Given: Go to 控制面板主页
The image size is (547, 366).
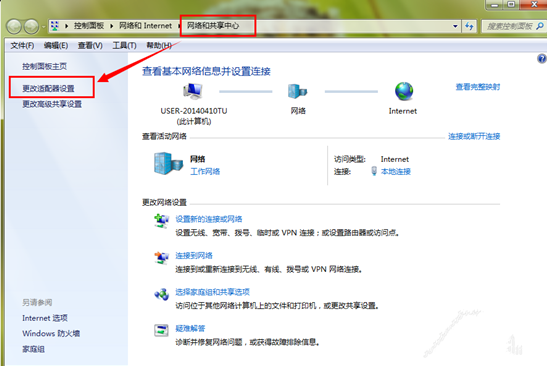Looking at the screenshot, I should (x=44, y=66).
